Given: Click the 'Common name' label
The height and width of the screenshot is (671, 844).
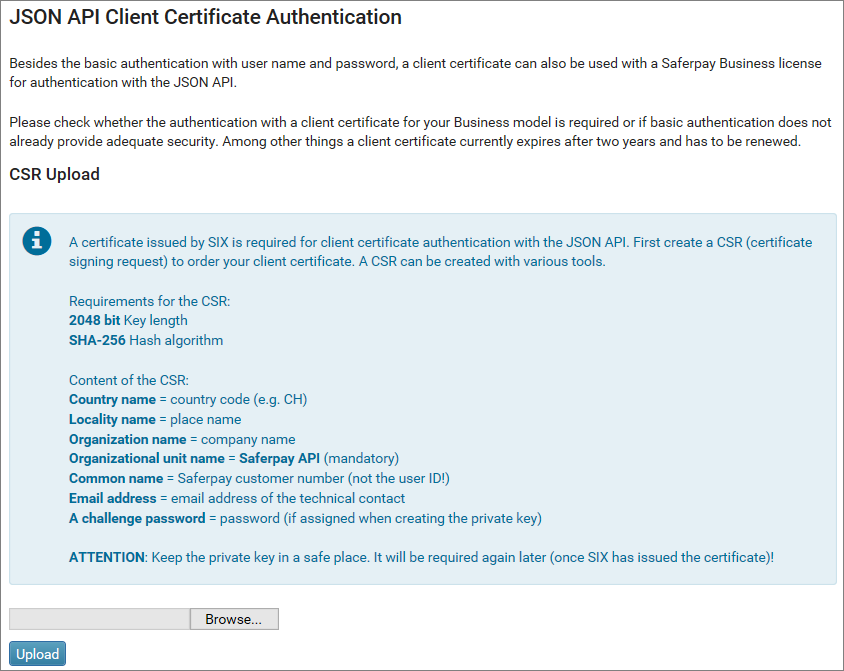Looking at the screenshot, I should [x=116, y=478].
